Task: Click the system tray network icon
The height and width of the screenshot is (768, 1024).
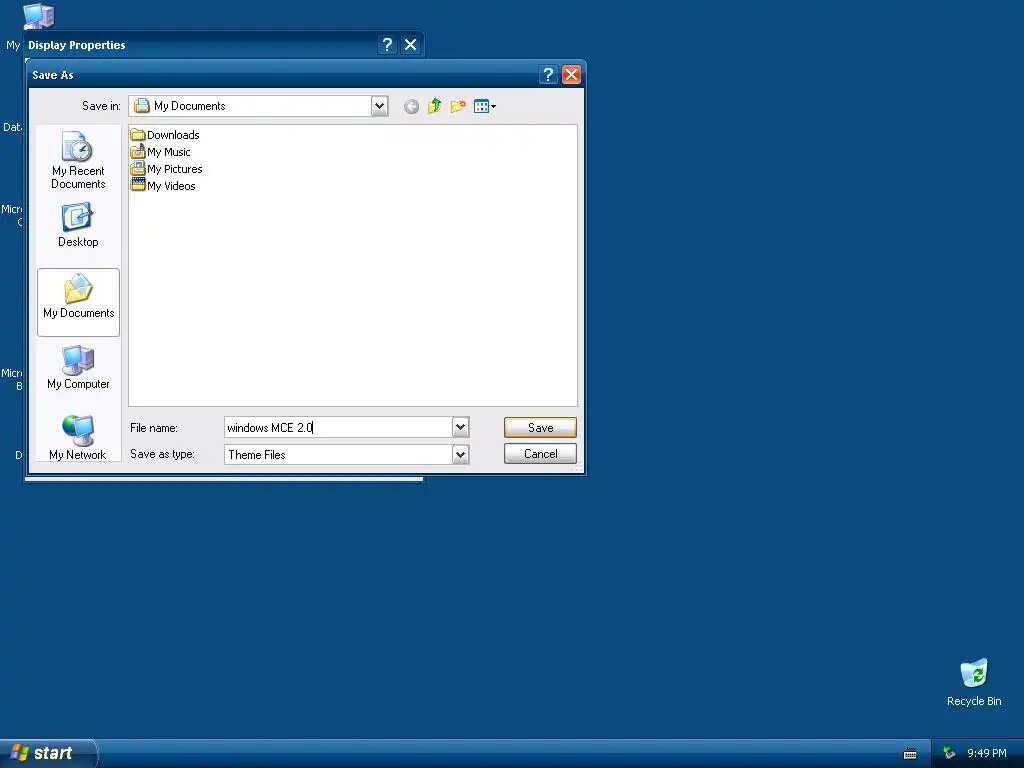Action: click(x=949, y=754)
